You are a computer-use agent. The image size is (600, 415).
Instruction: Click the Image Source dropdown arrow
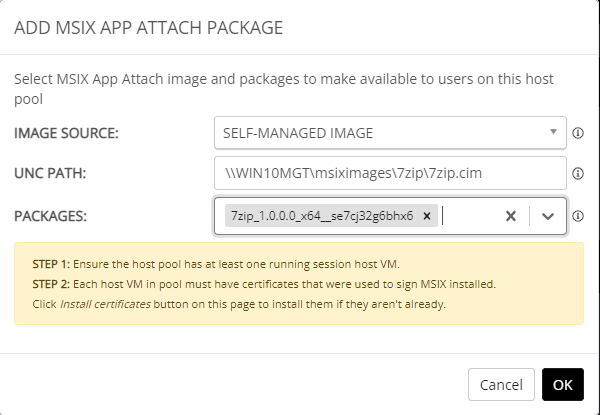click(552, 132)
